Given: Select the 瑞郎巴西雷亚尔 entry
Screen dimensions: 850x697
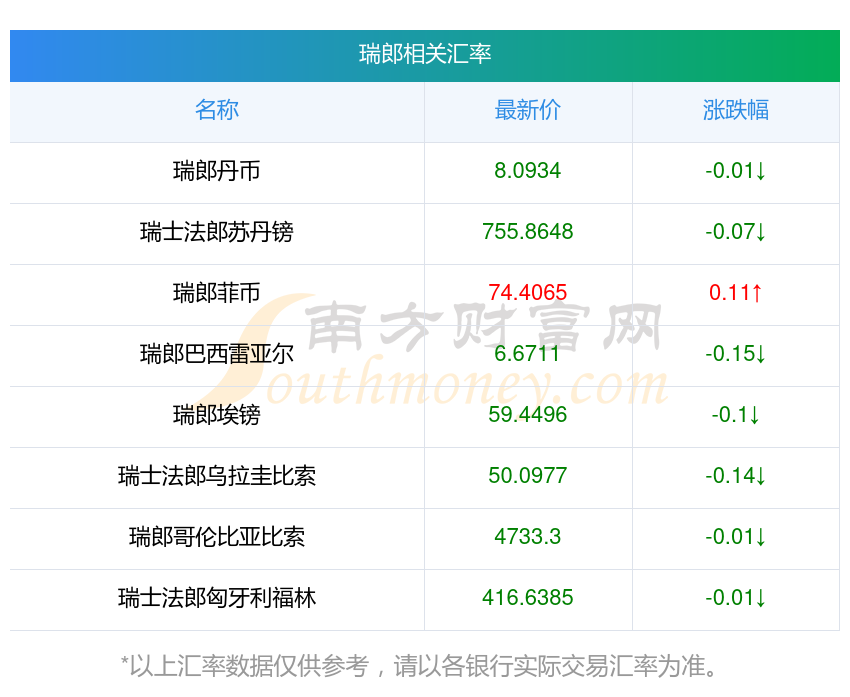Looking at the screenshot, I should (x=217, y=354).
